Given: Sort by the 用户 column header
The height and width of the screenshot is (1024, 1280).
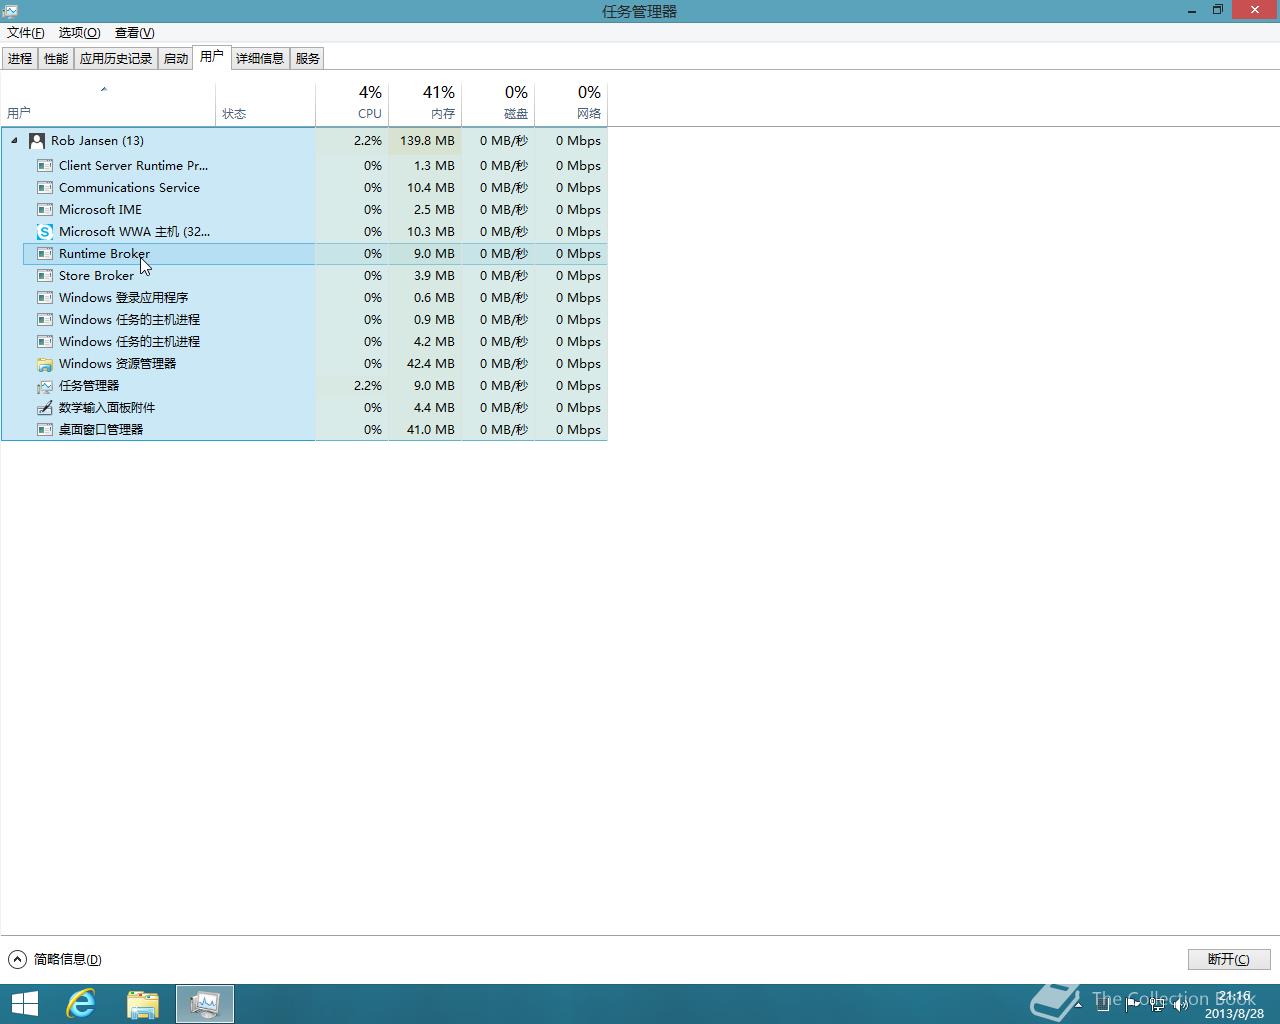Looking at the screenshot, I should point(108,104).
